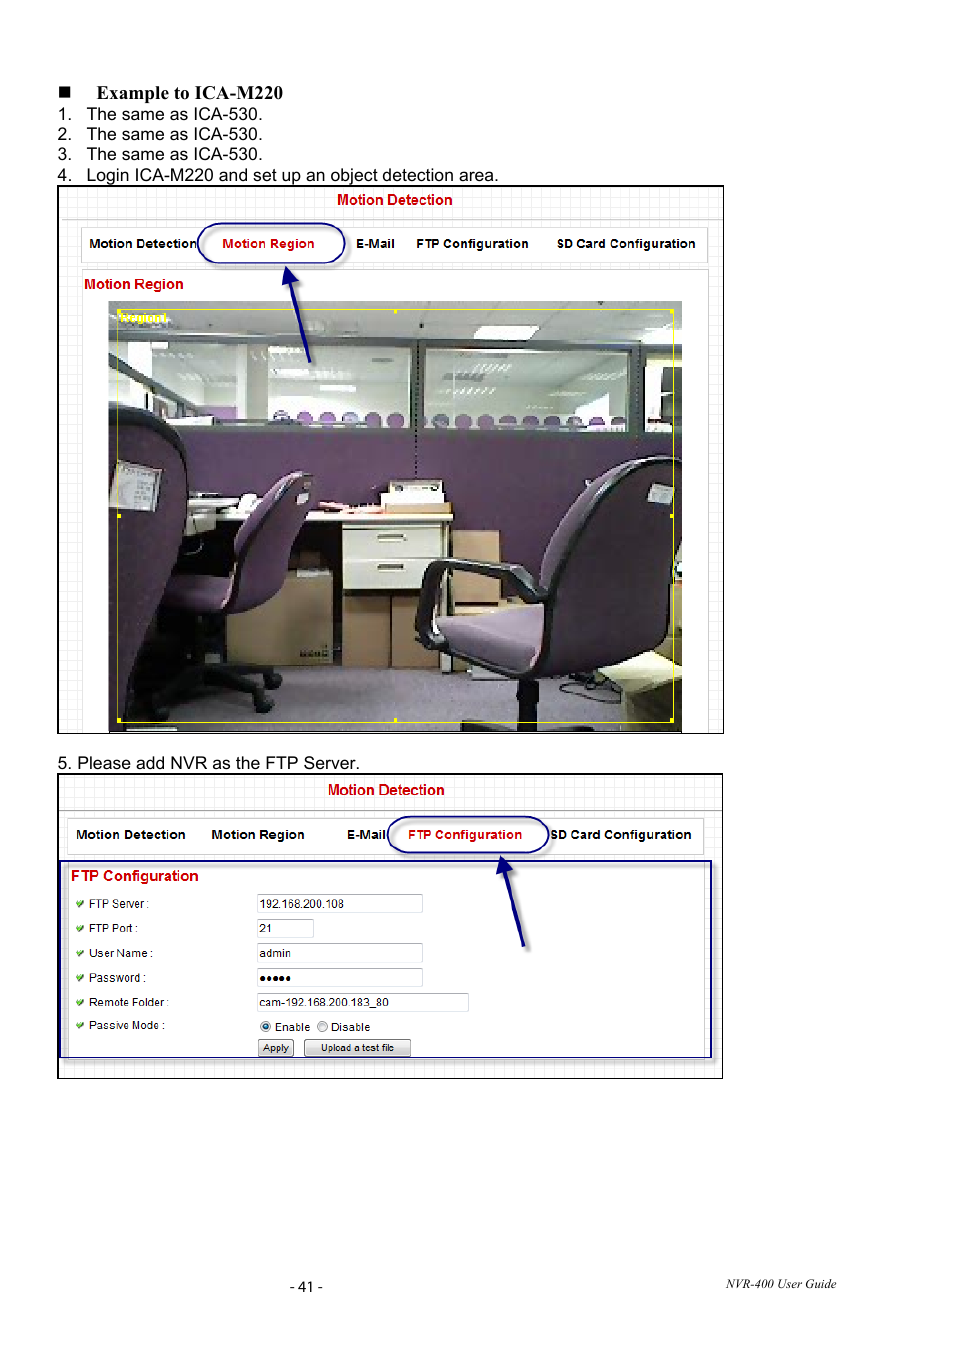Open E-Mail tab in lower screenshot
This screenshot has width=954, height=1350.
pos(366,835)
